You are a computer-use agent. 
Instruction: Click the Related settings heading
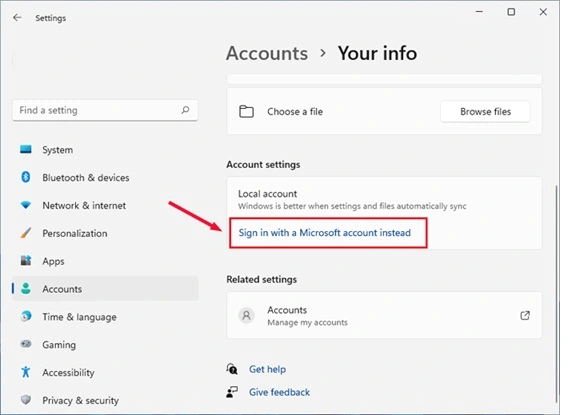pyautogui.click(x=261, y=279)
